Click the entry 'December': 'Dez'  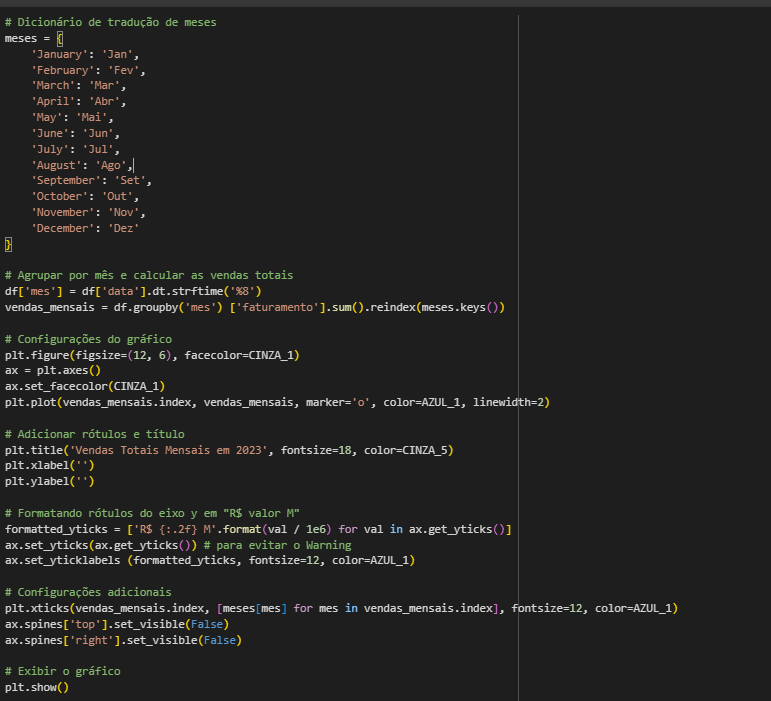coord(85,228)
